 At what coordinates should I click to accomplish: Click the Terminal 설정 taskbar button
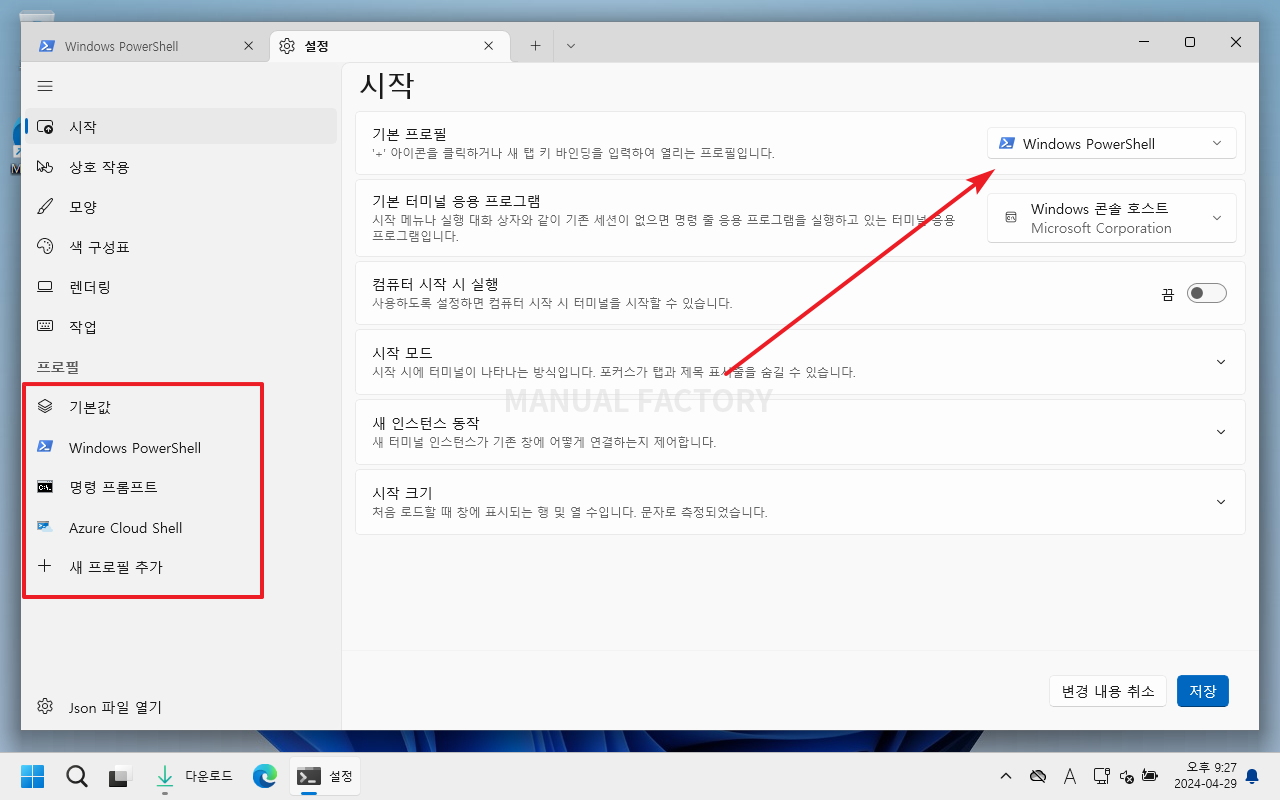coord(325,776)
